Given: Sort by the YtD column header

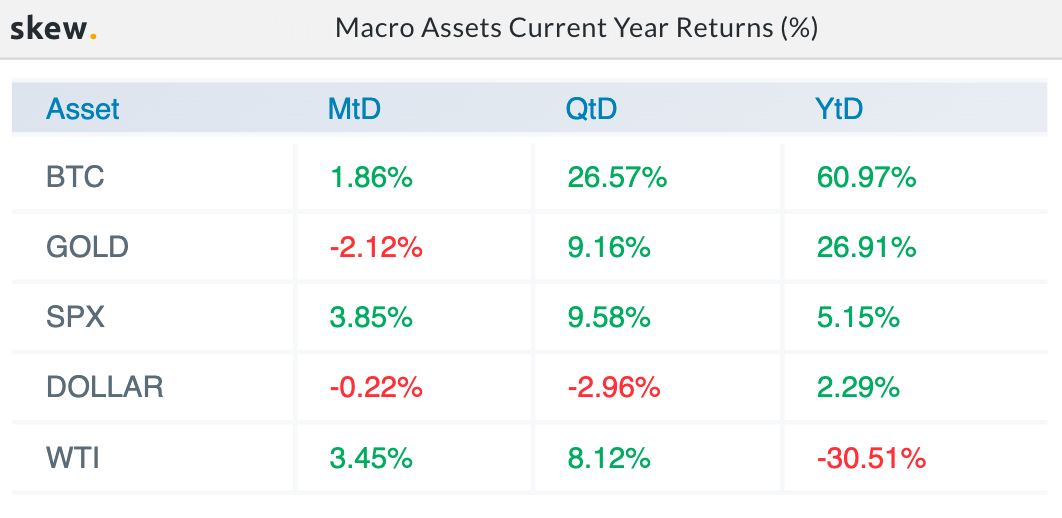Looking at the screenshot, I should (838, 109).
